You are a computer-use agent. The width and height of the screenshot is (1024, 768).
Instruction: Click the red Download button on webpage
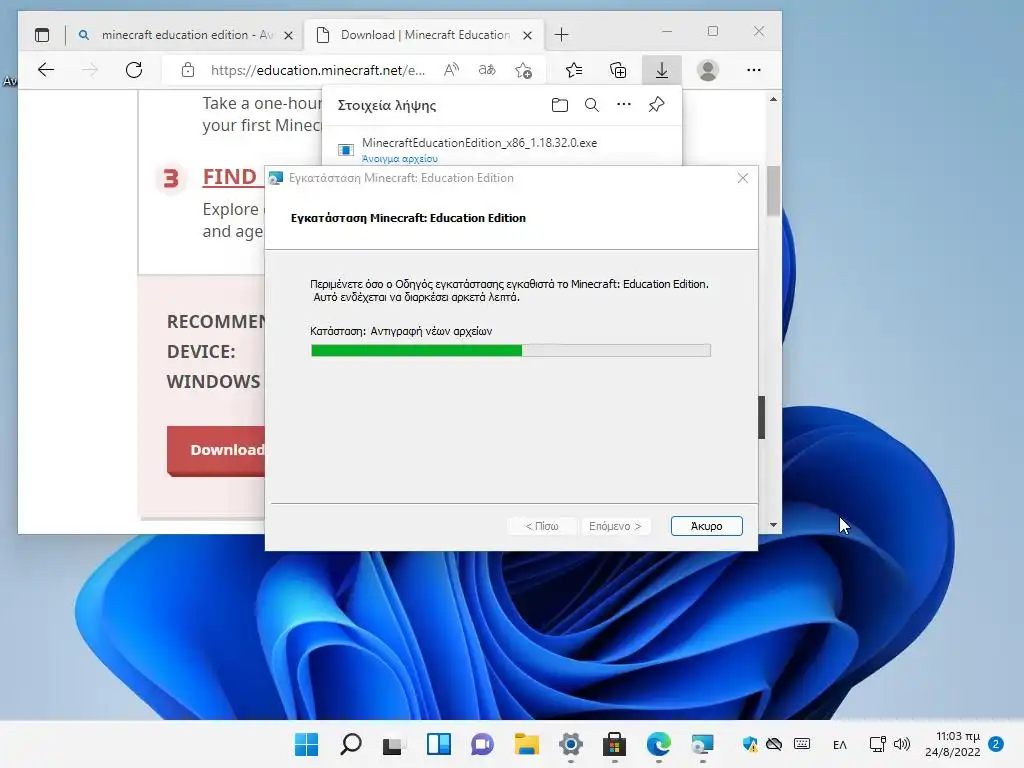point(216,451)
